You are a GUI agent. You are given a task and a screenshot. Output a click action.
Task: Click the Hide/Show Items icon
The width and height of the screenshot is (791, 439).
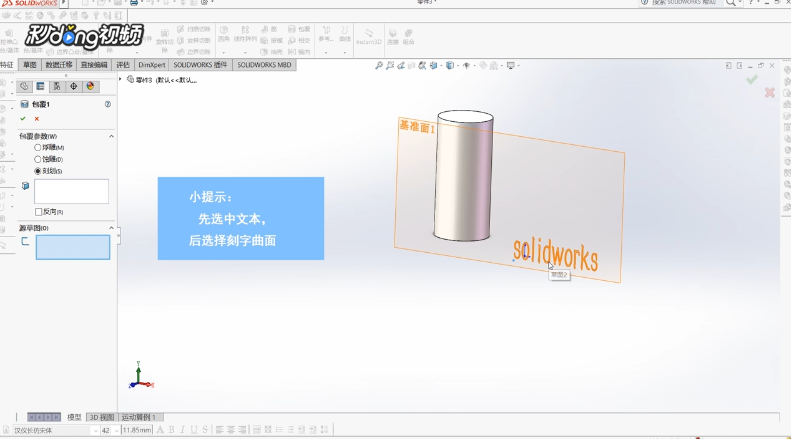(x=466, y=66)
